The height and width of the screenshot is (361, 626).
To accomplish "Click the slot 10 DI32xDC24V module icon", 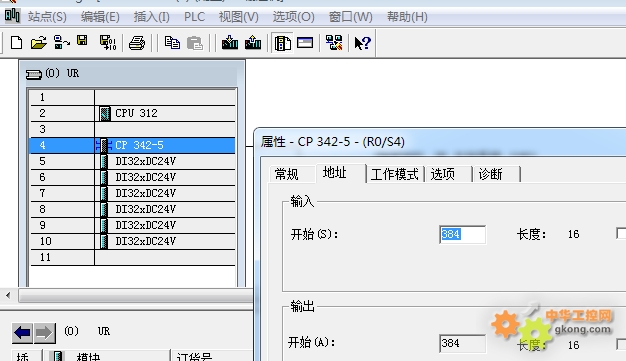I will pyautogui.click(x=104, y=241).
